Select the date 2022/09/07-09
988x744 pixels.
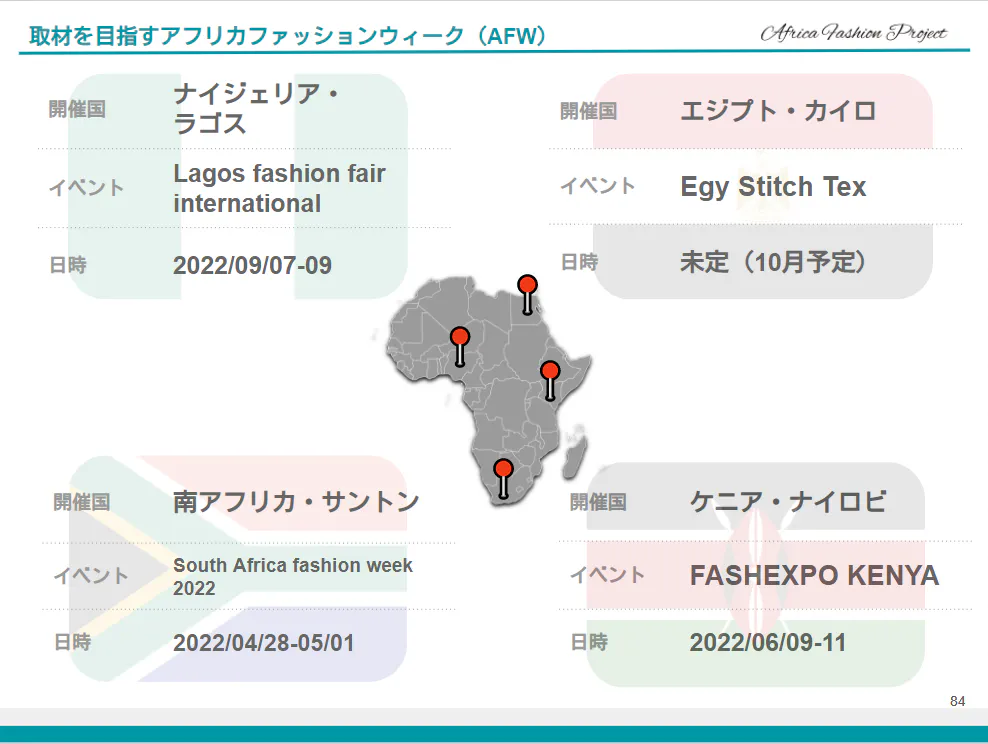pyautogui.click(x=252, y=265)
